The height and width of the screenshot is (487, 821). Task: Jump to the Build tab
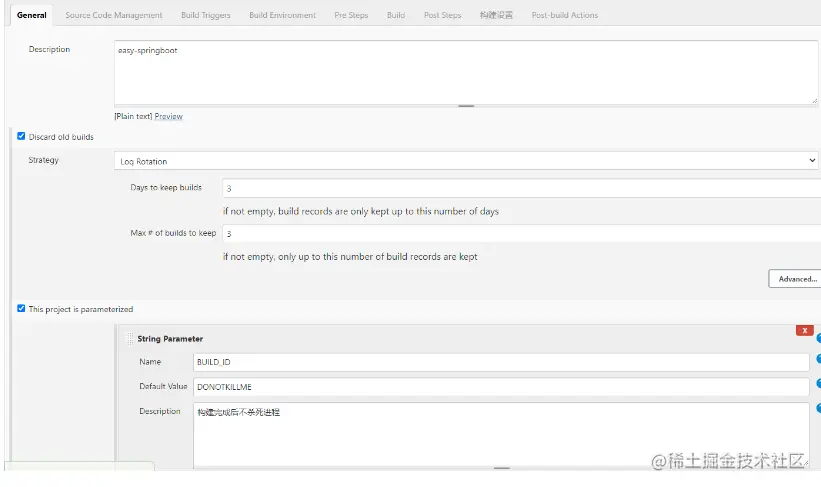point(396,15)
